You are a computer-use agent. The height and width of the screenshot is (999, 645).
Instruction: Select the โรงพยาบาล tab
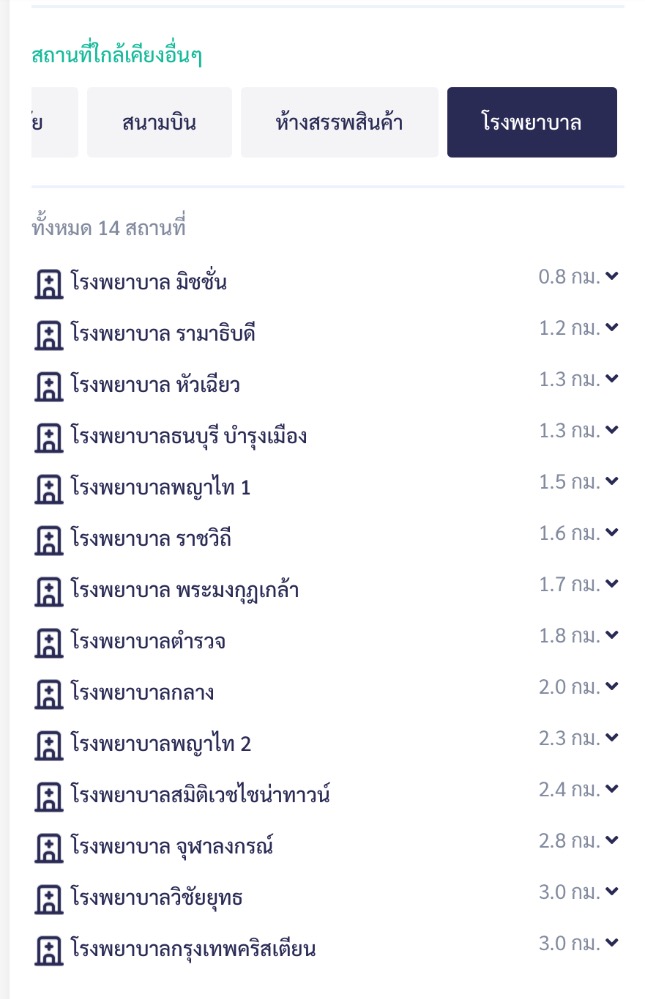tap(531, 123)
